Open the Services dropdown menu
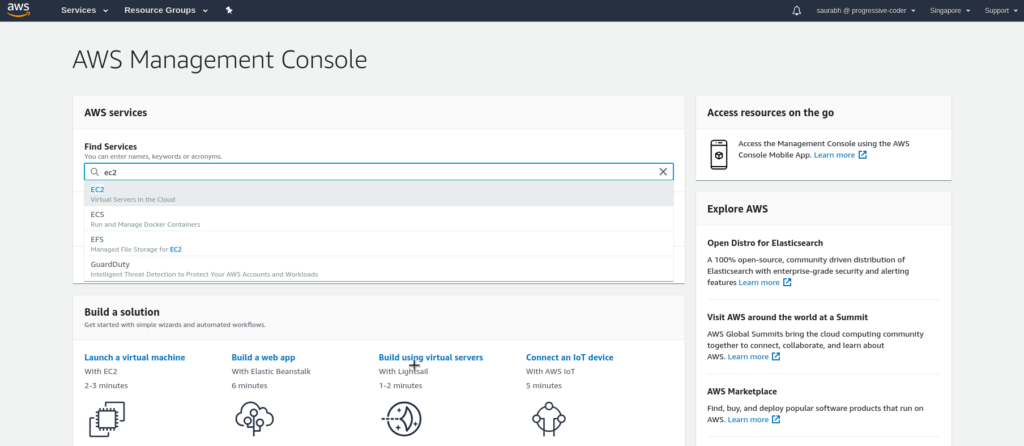 pyautogui.click(x=84, y=10)
